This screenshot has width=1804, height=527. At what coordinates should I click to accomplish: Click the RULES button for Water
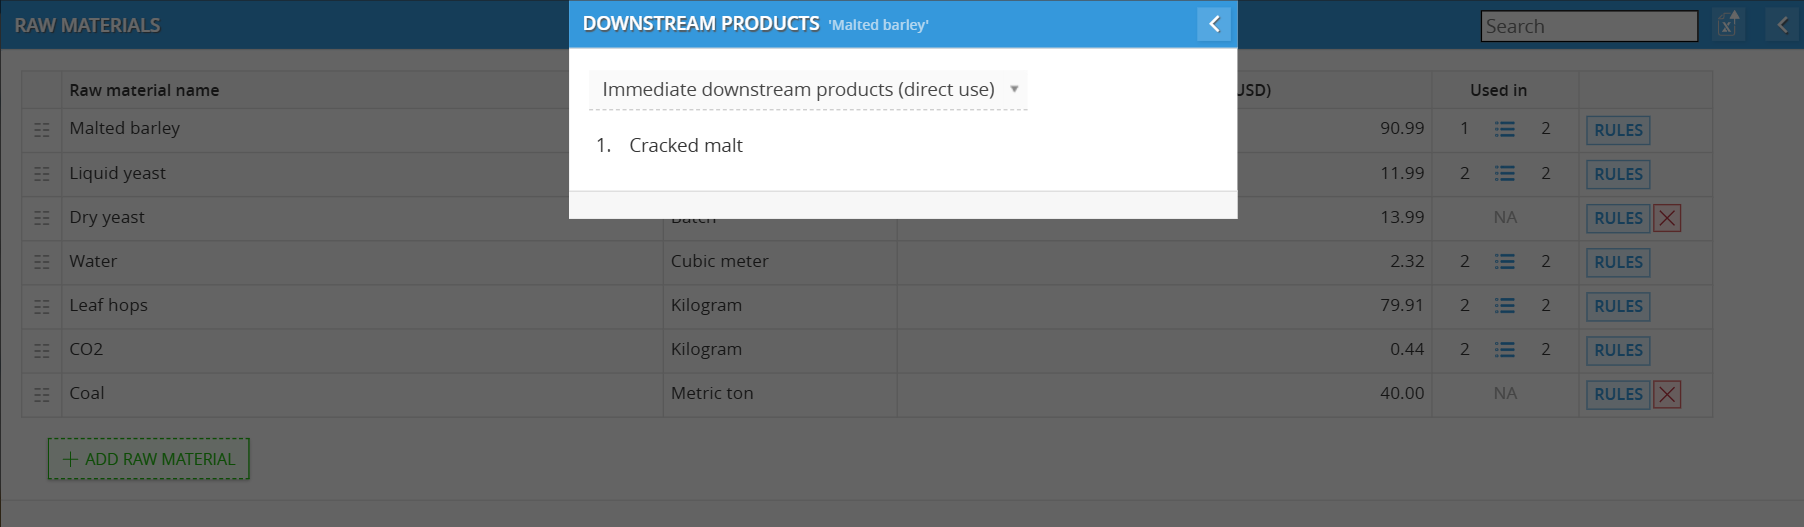click(1617, 262)
